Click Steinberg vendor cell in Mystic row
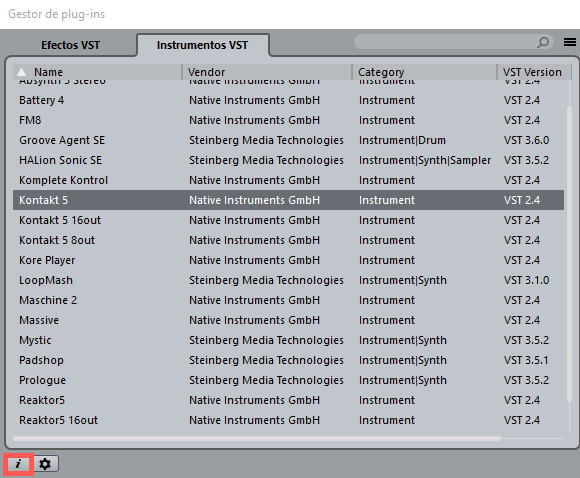The image size is (580, 478). coord(266,340)
